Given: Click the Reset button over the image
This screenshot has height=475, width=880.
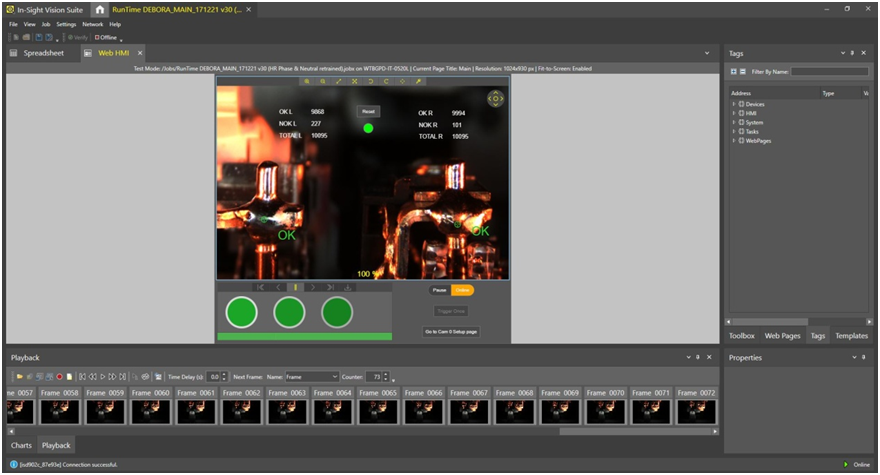Looking at the screenshot, I should (368, 112).
